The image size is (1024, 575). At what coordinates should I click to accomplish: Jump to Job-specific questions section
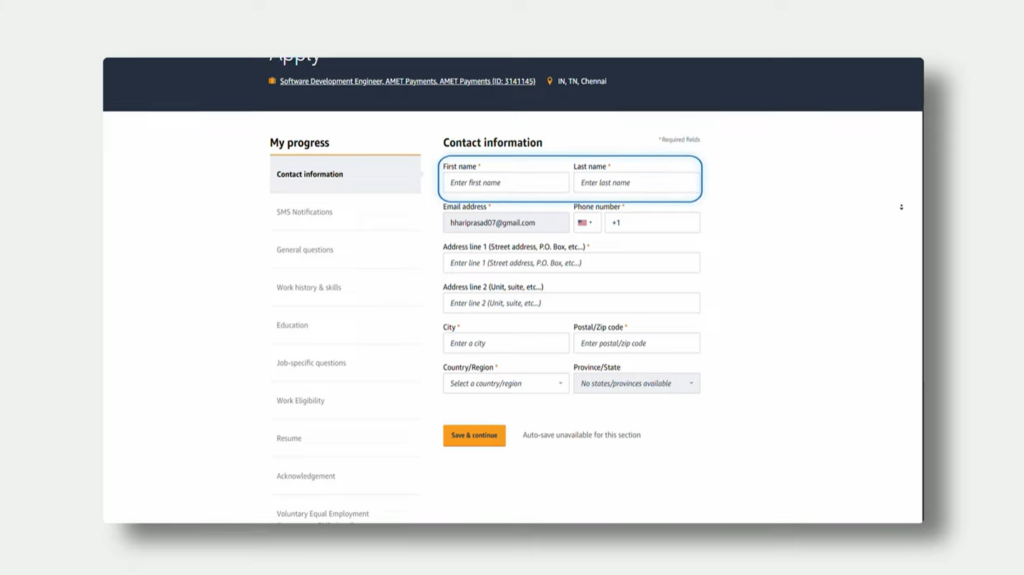(x=311, y=363)
